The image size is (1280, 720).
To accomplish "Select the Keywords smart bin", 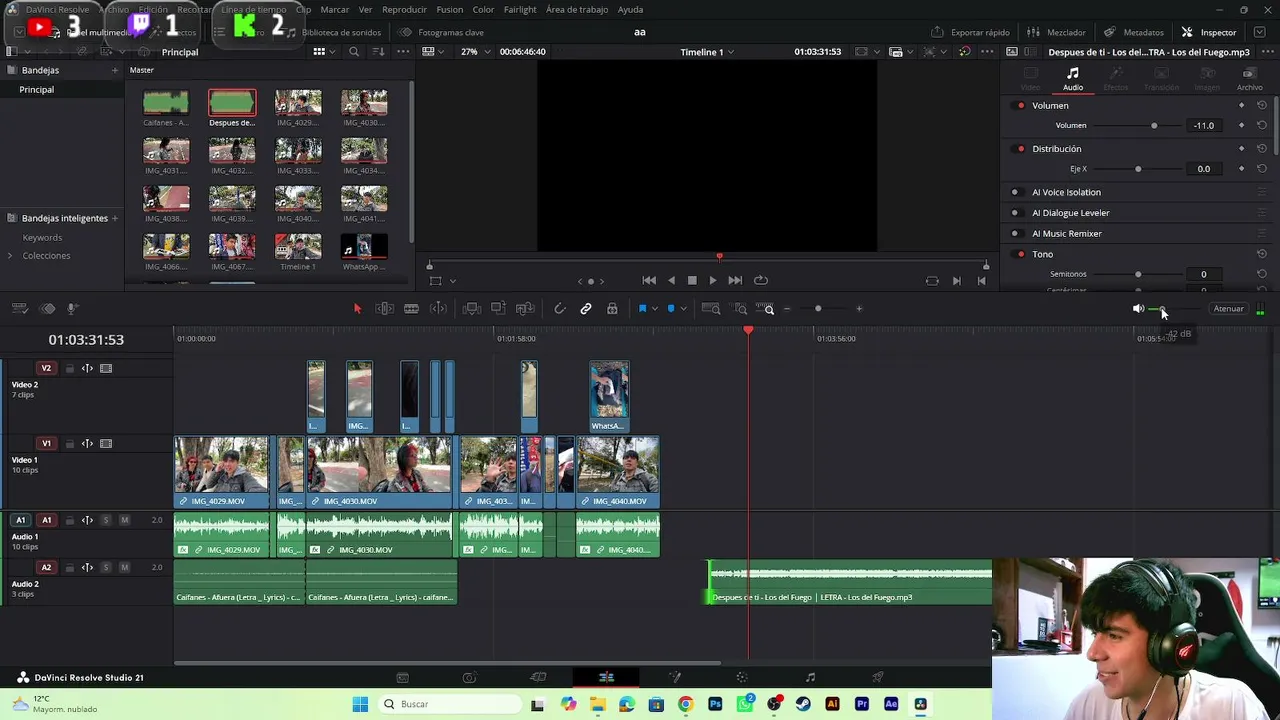I will (x=42, y=238).
